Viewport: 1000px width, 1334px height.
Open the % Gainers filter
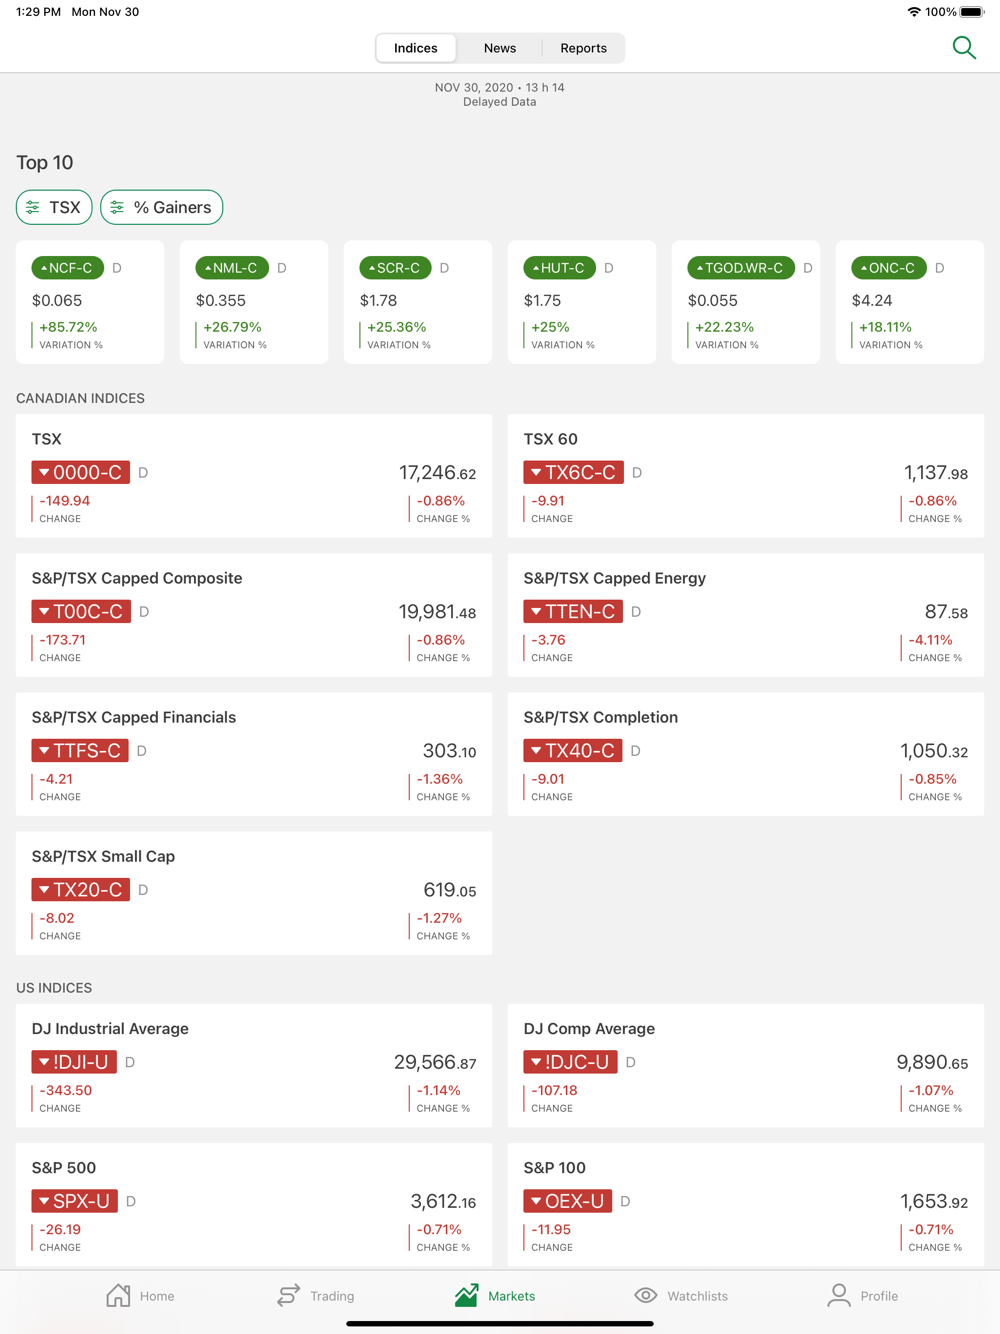161,207
